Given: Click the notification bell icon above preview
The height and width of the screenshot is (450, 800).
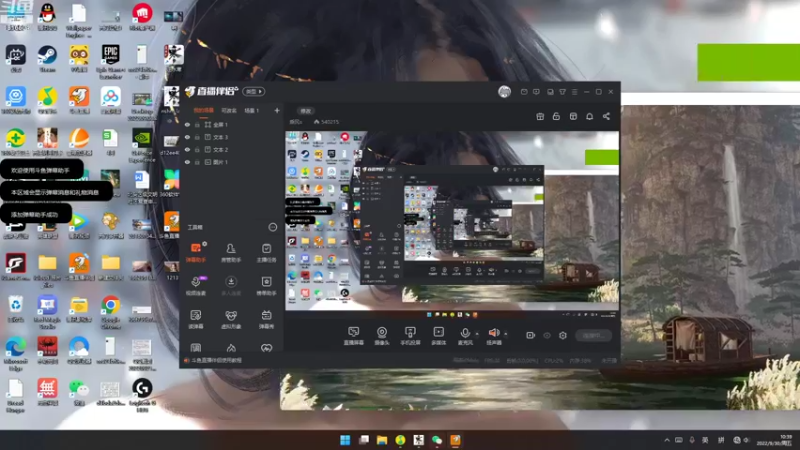Looking at the screenshot, I should [589, 116].
